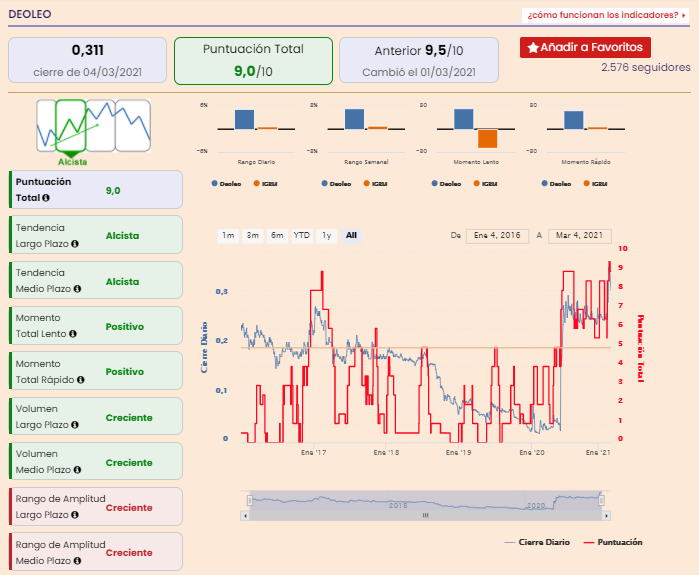This screenshot has height=575, width=699.
Task: Toggle Deoleo legend in Momento Rápido chart
Action: (x=556, y=184)
